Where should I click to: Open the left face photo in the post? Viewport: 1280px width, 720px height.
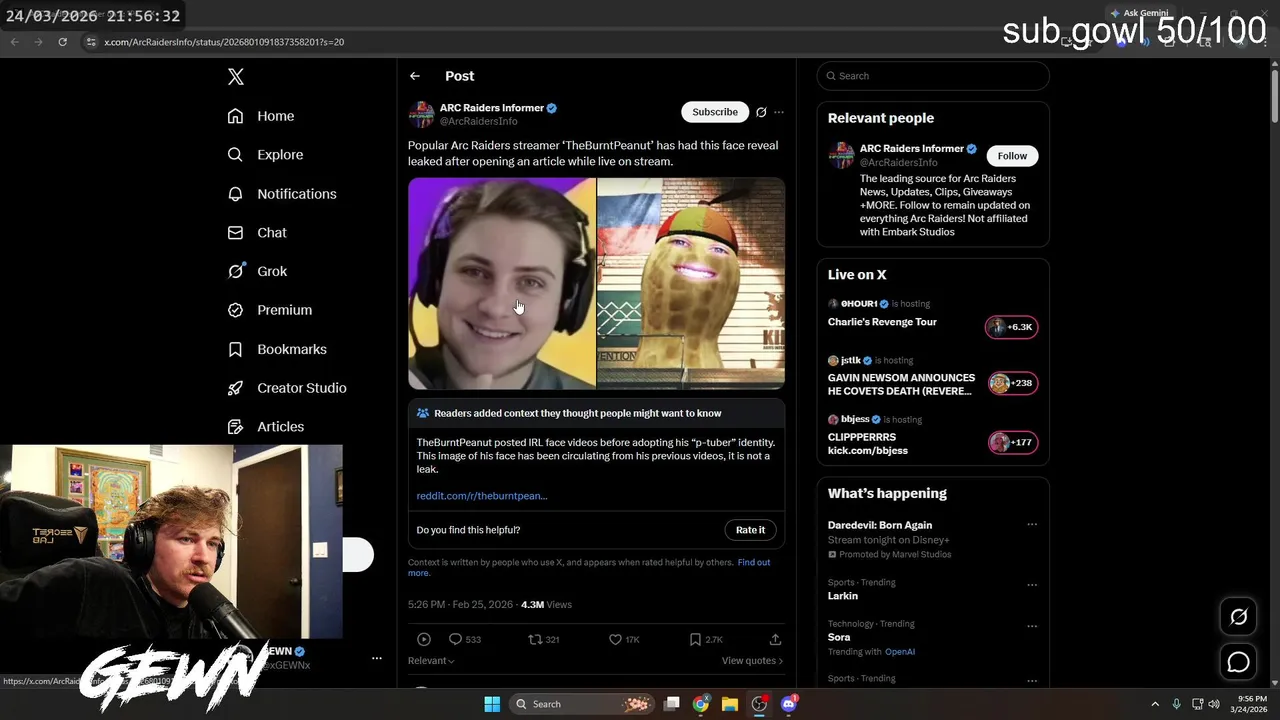[501, 283]
